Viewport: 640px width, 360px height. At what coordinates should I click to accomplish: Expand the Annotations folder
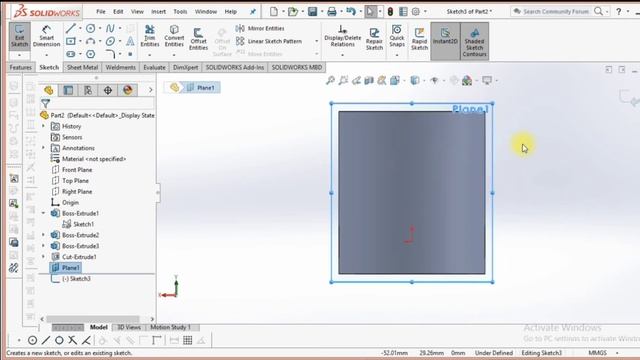tap(44, 148)
